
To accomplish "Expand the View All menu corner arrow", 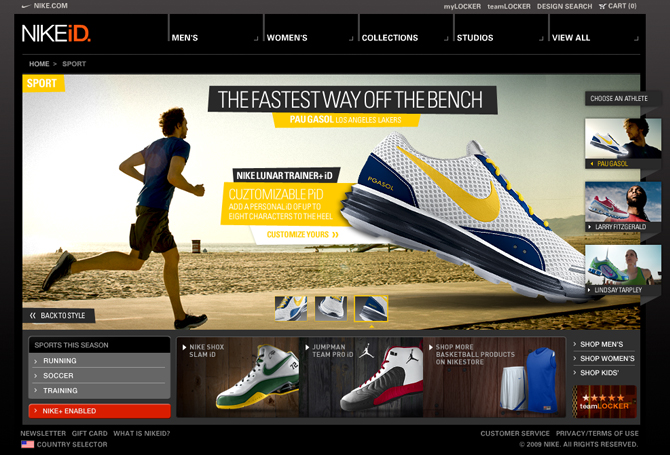I will (636, 39).
